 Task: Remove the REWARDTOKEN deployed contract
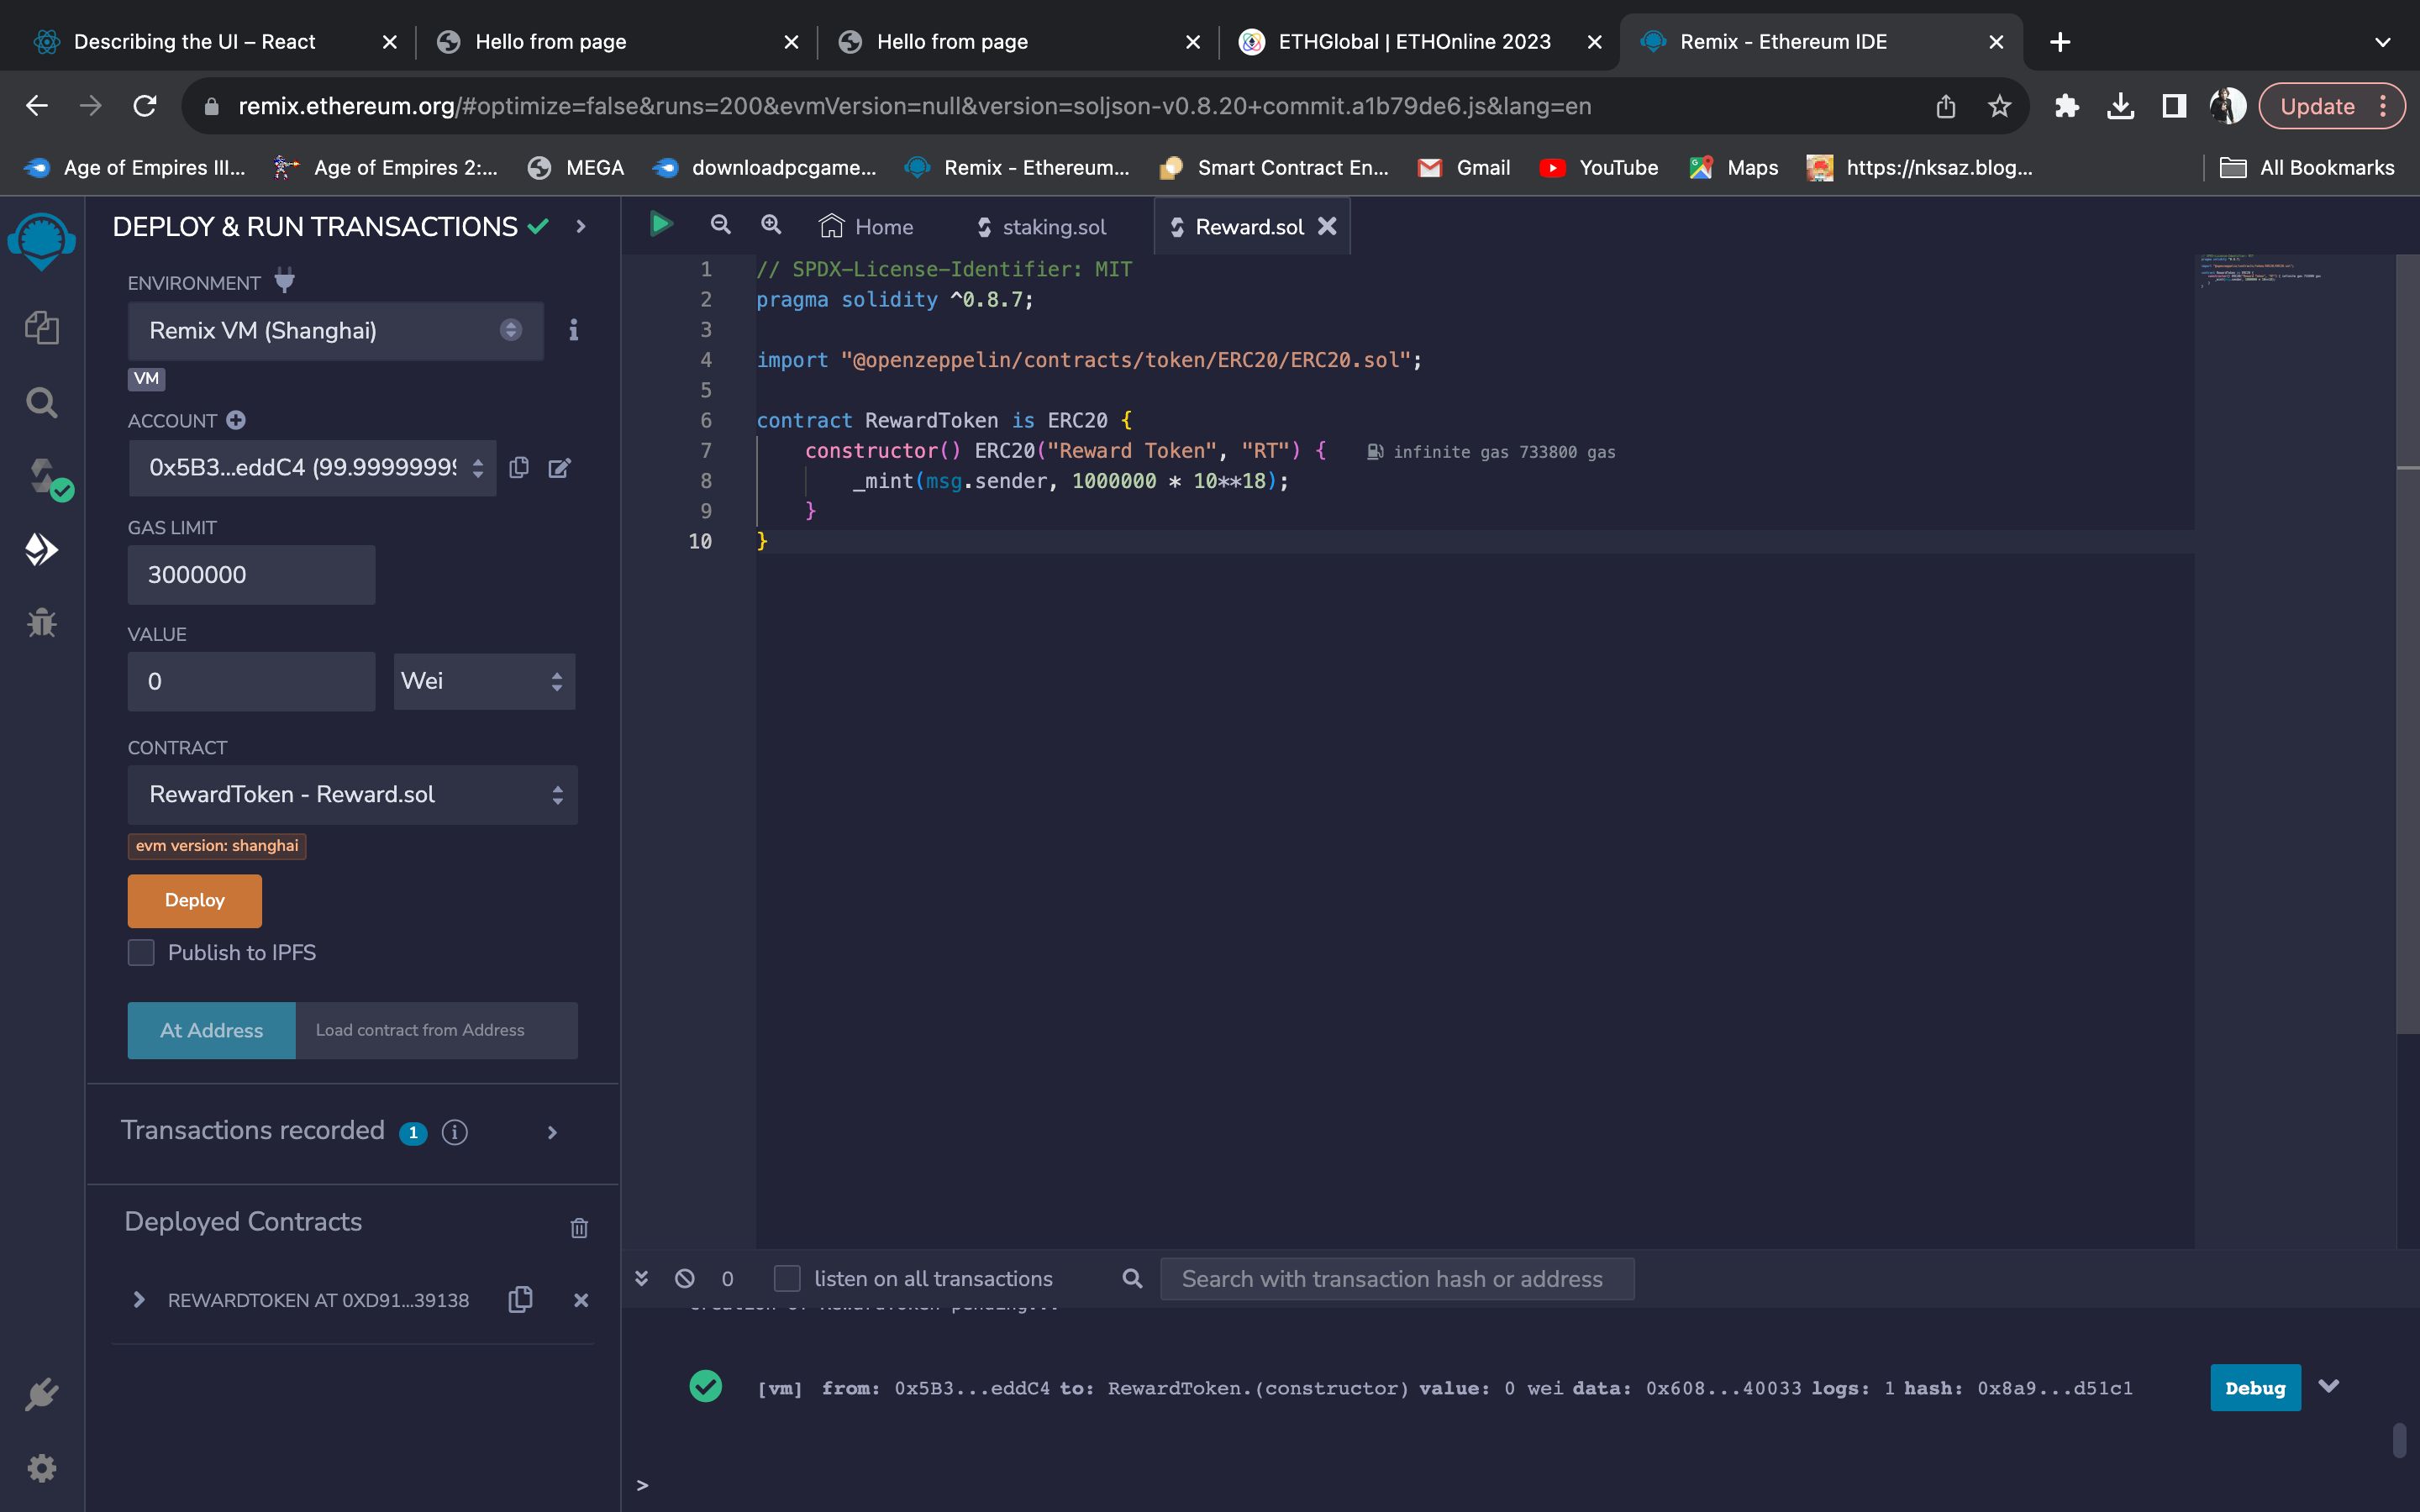click(581, 1300)
